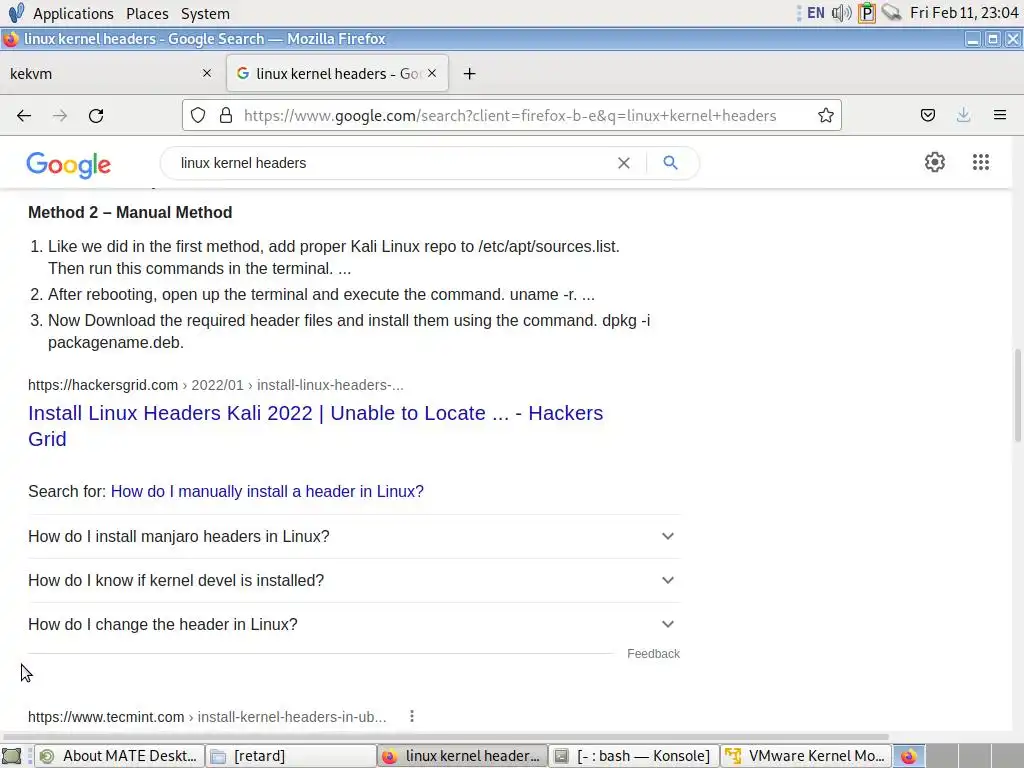
Task: Click the P tray icon
Action: [x=867, y=12]
